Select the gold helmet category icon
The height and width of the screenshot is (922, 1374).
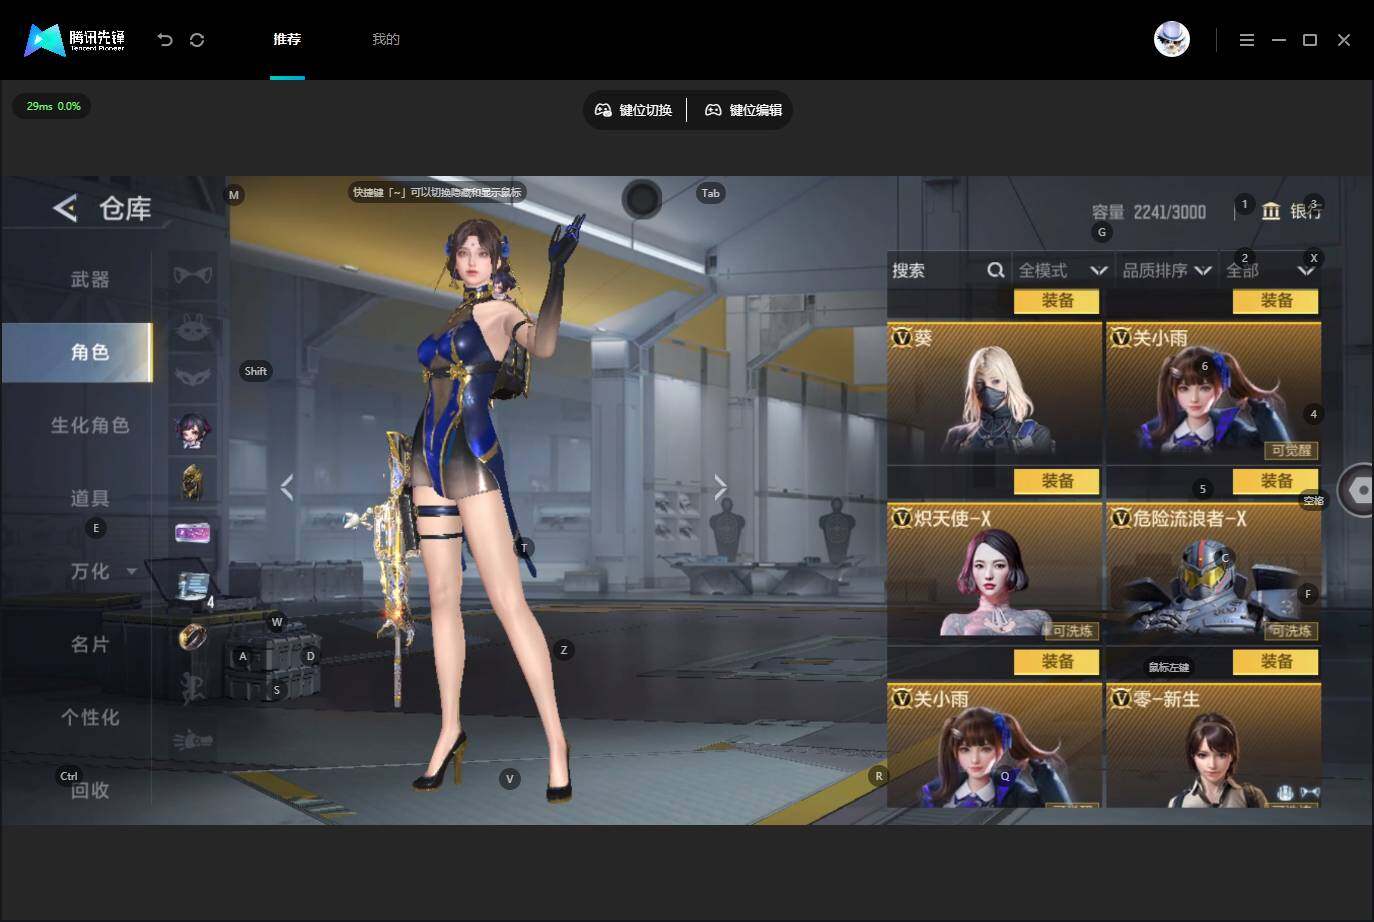click(193, 482)
